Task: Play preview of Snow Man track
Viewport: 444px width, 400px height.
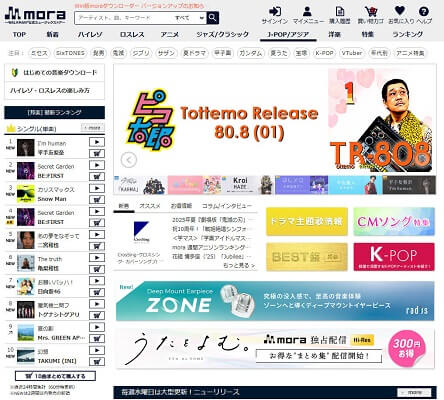Action: tap(97, 188)
